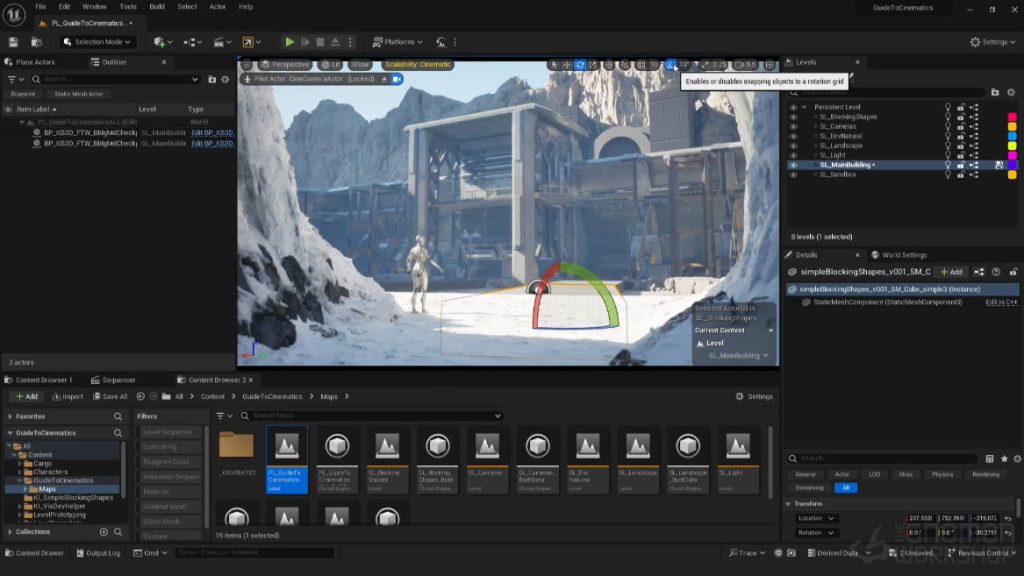Open the Outliner settings gear
Viewport: 1024px width, 576px height.
(x=225, y=79)
